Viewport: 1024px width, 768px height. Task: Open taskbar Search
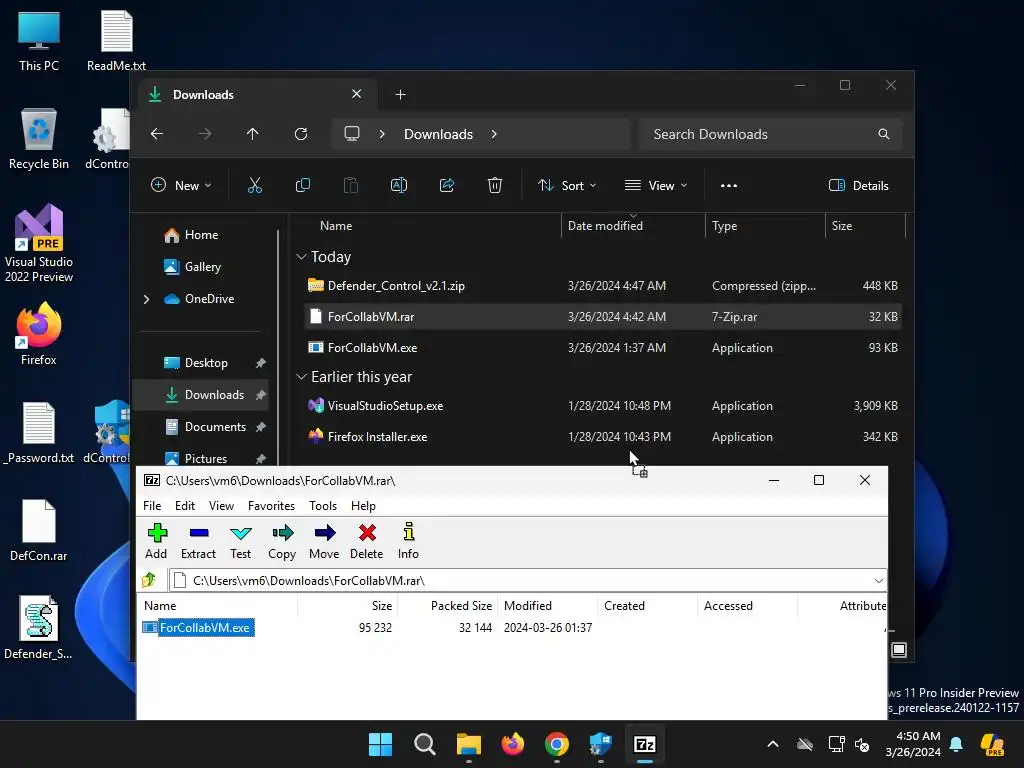pyautogui.click(x=424, y=744)
